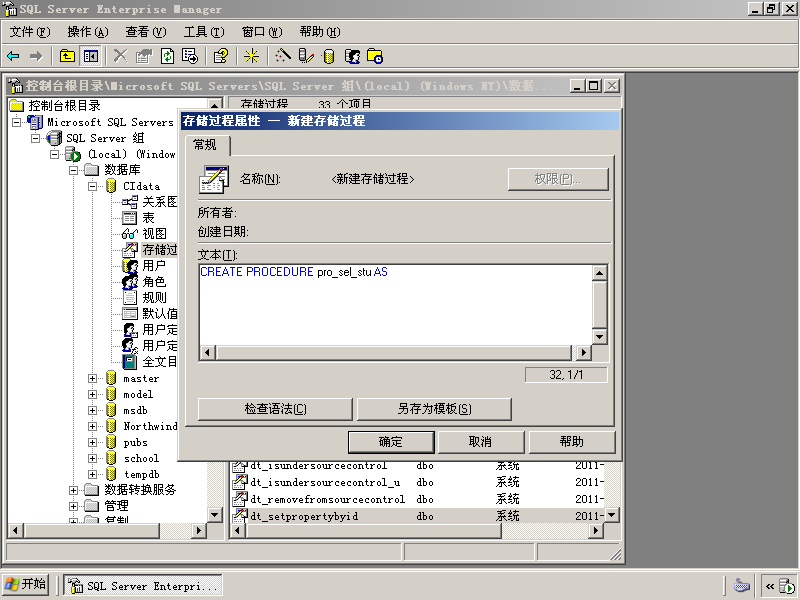
Task: Click the tray expand chevron arrows
Action: 769,586
